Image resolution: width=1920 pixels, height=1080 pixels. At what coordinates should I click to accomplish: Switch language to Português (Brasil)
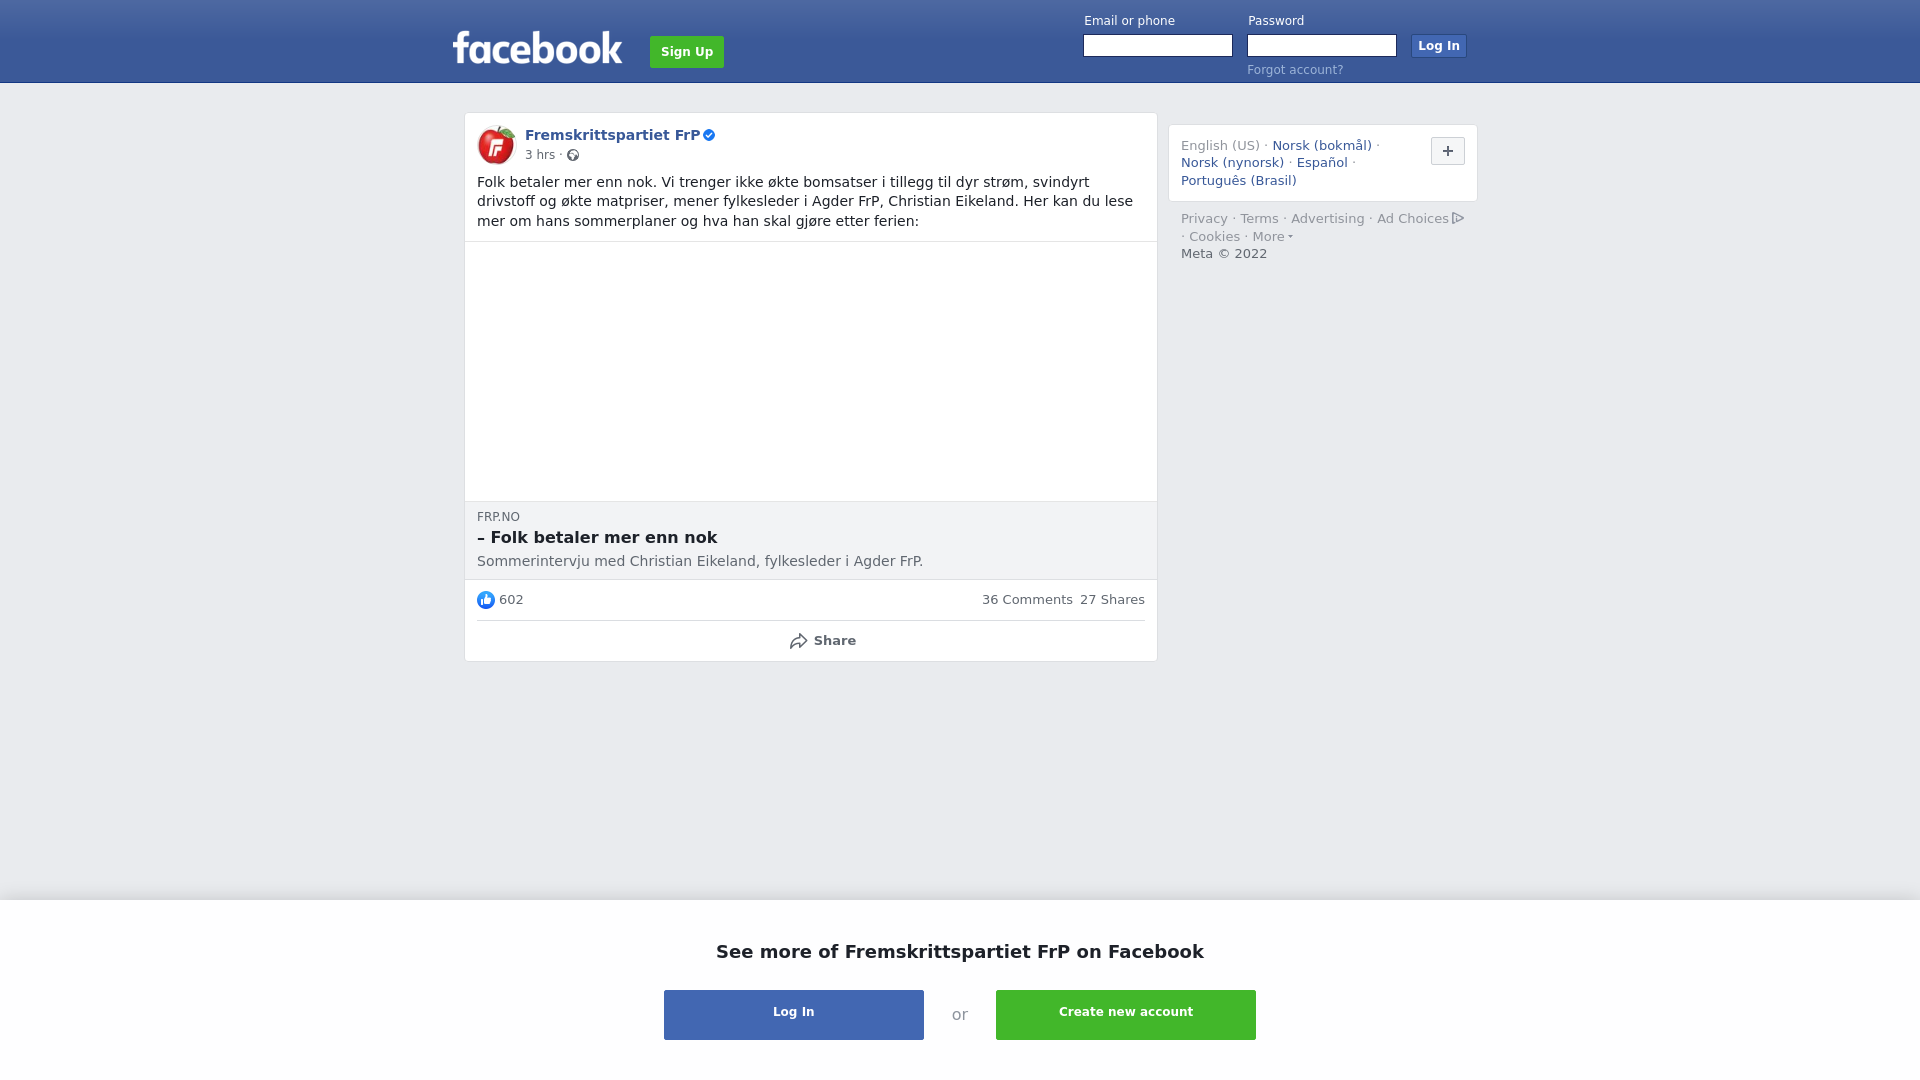pos(1238,181)
